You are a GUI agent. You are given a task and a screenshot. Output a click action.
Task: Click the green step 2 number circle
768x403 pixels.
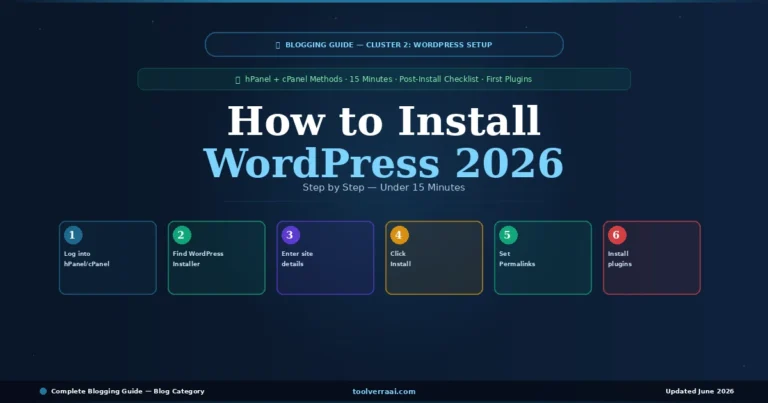[182, 235]
